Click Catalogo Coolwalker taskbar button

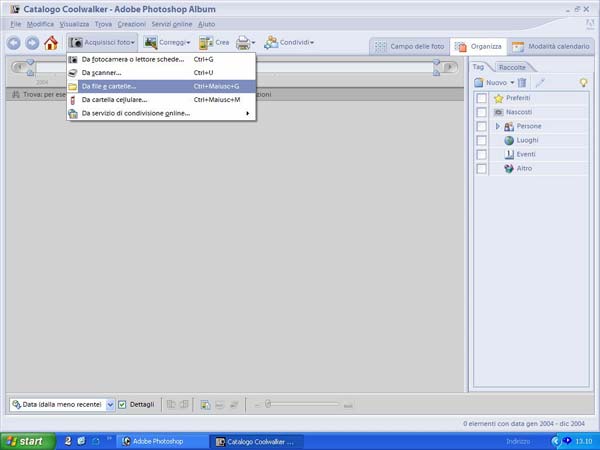[258, 442]
